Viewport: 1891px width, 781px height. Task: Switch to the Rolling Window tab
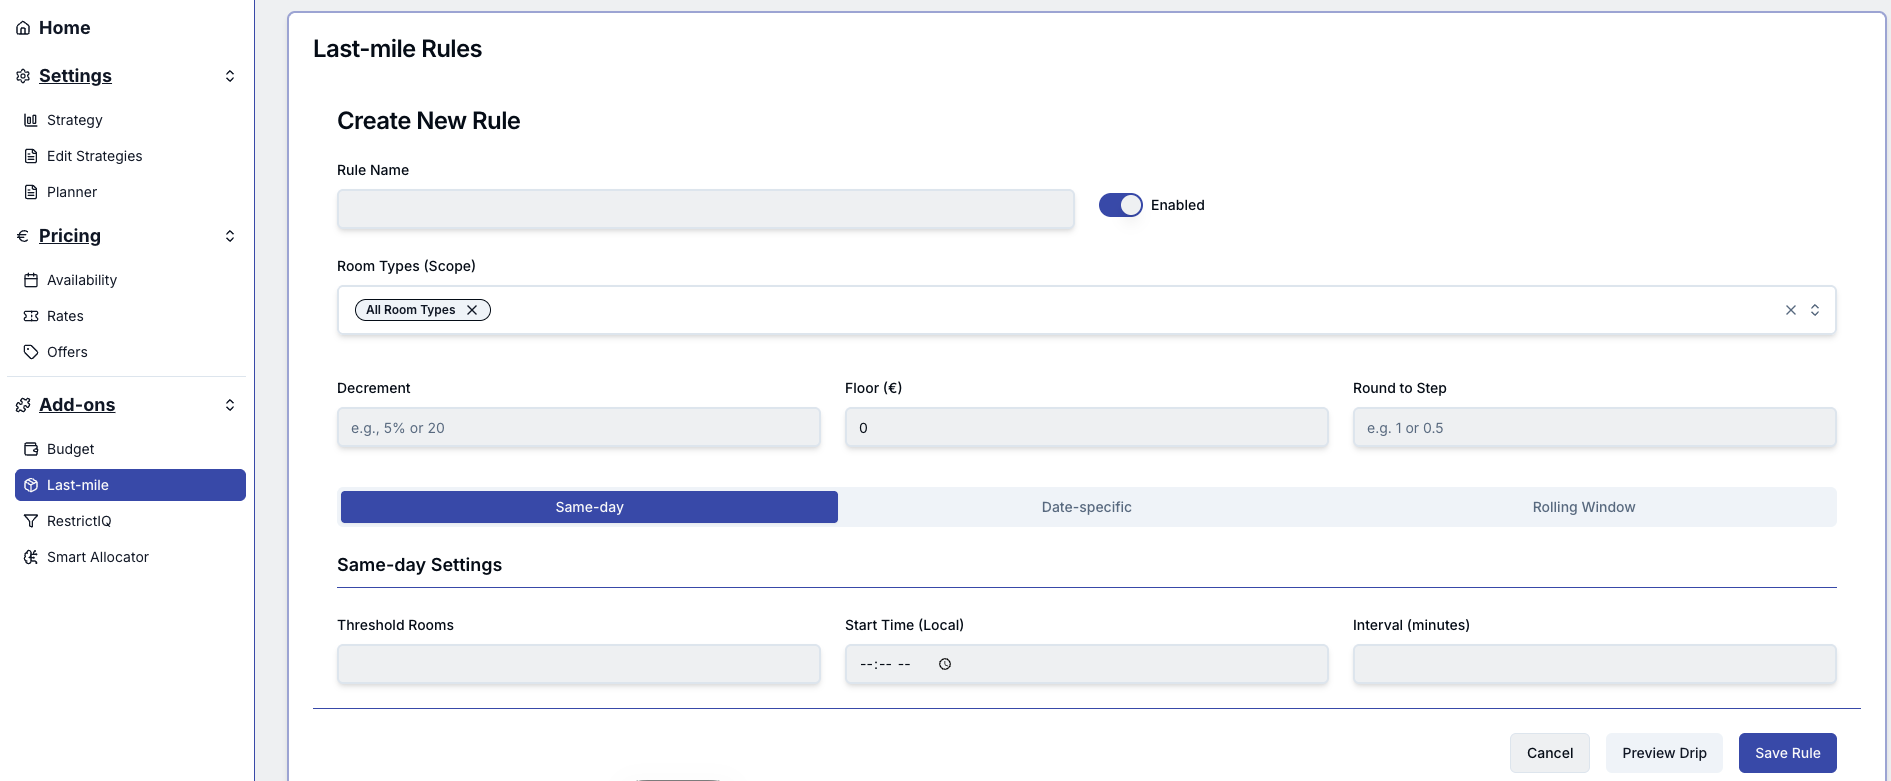pyautogui.click(x=1583, y=507)
